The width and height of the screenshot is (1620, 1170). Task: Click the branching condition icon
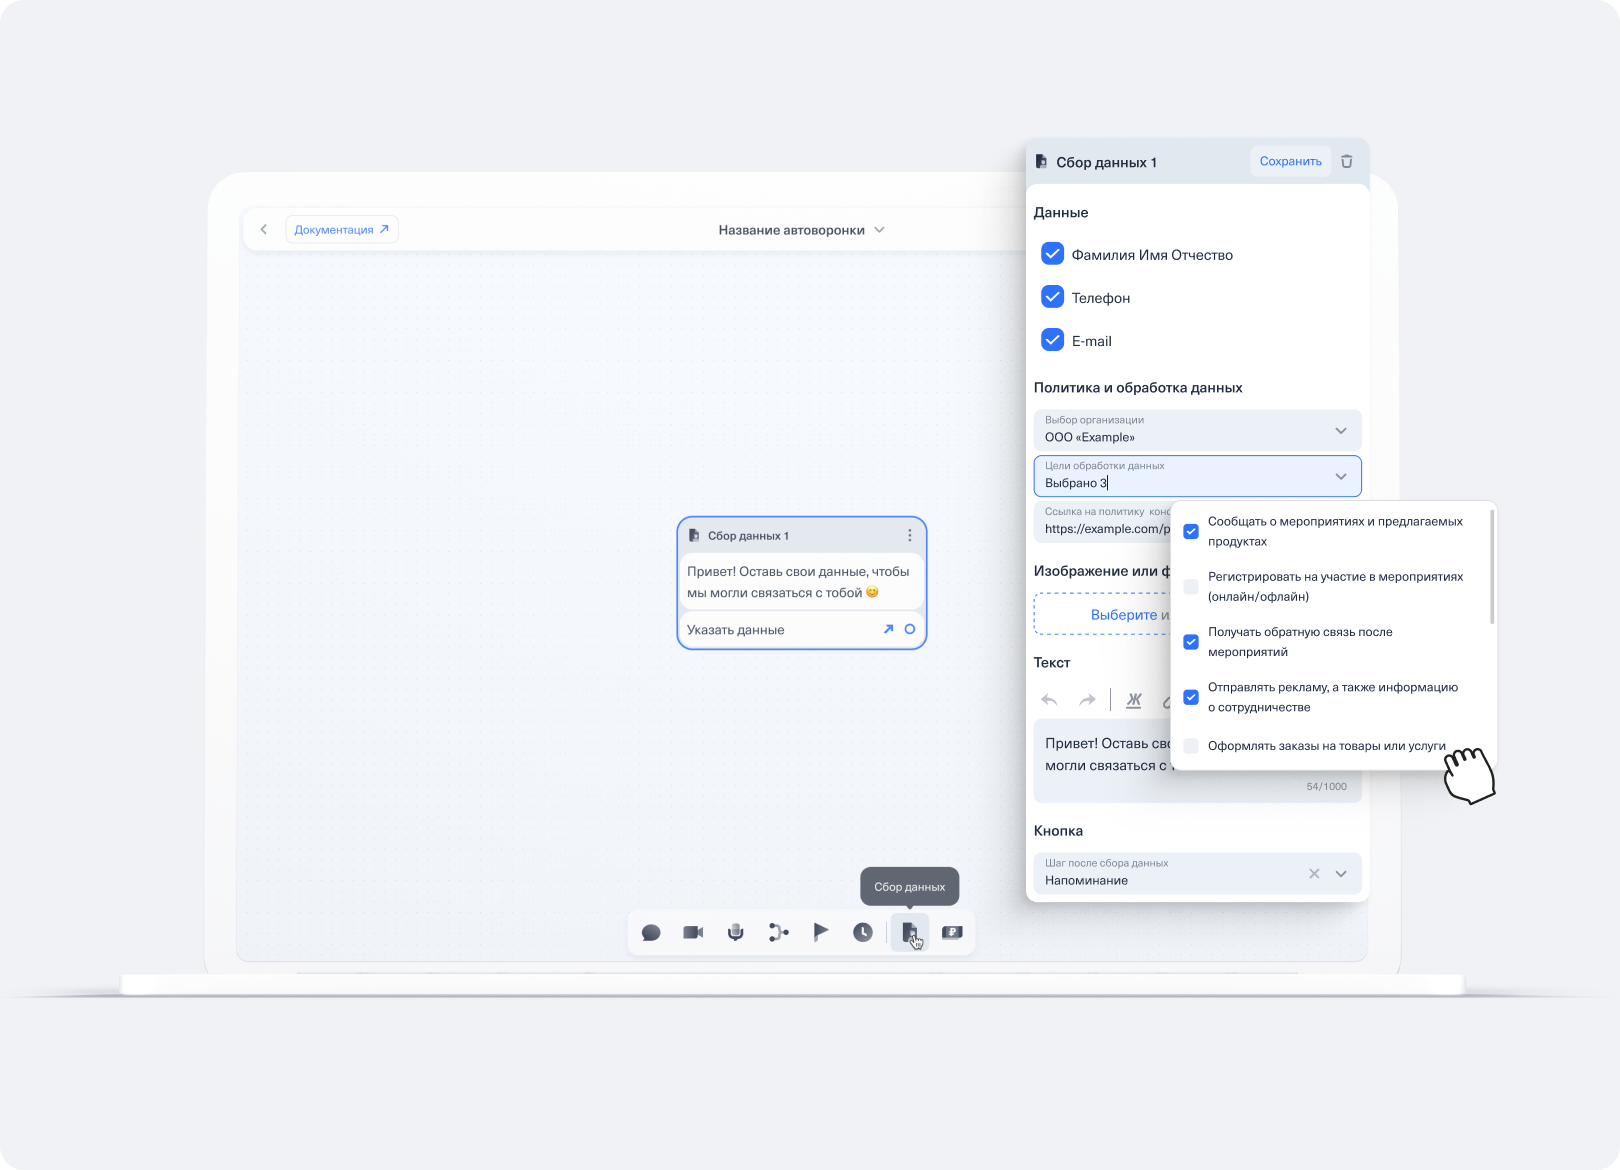[x=778, y=933]
